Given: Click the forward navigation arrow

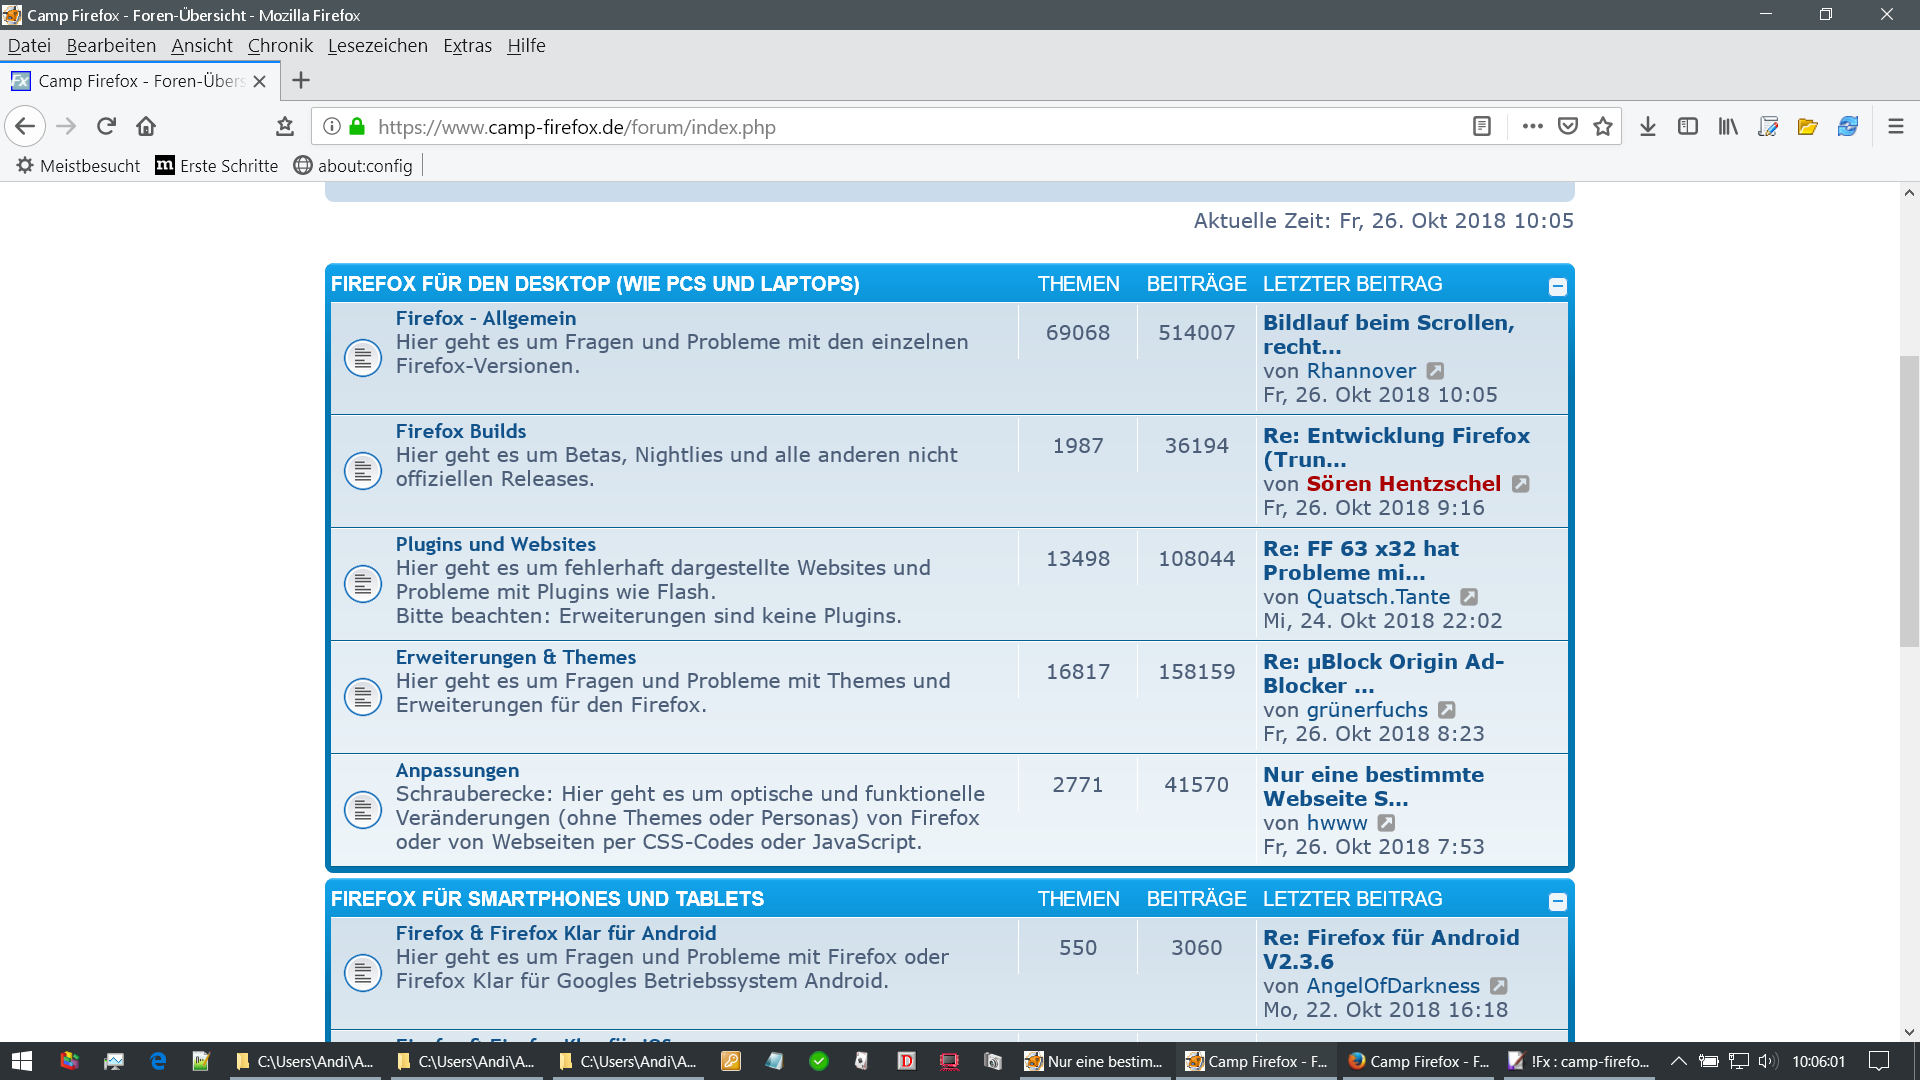Looking at the screenshot, I should (x=66, y=126).
